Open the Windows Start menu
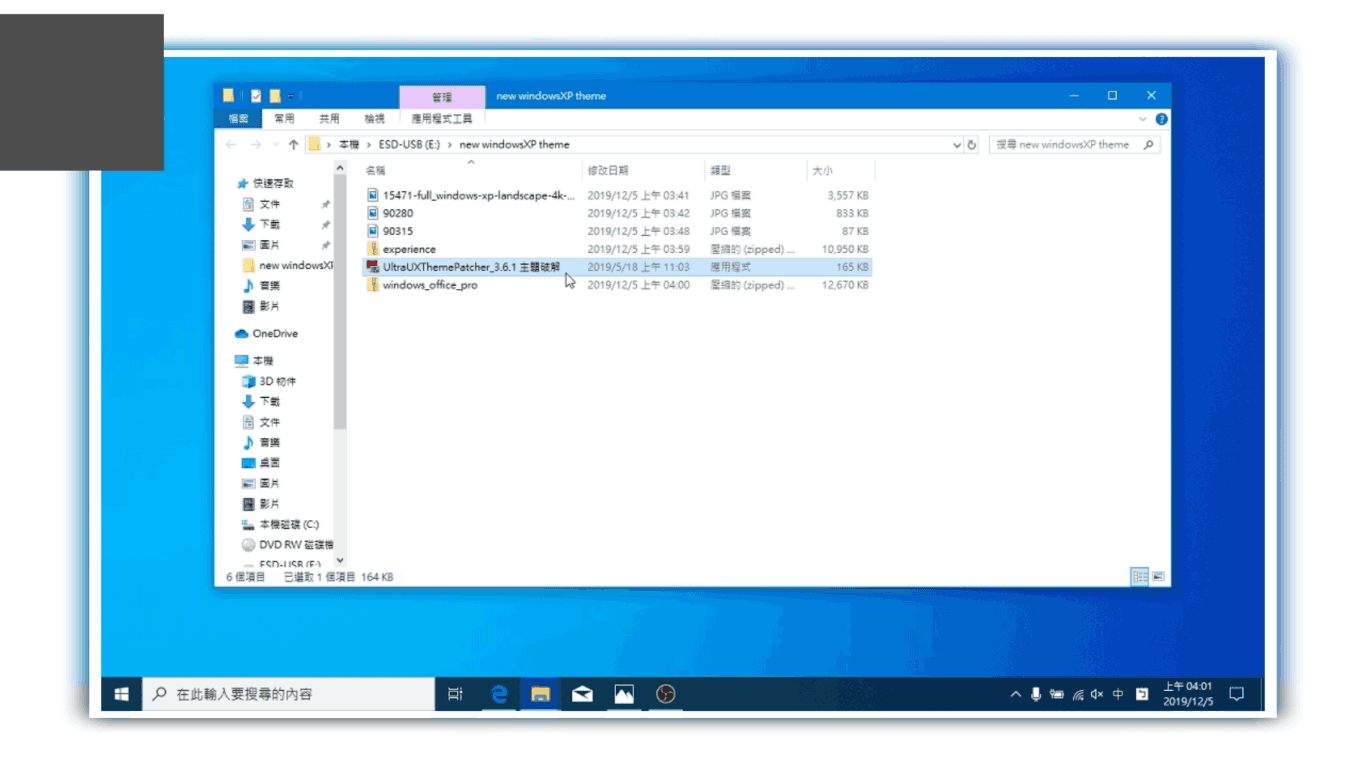Image resolution: width=1366 pixels, height=768 pixels. coord(122,694)
